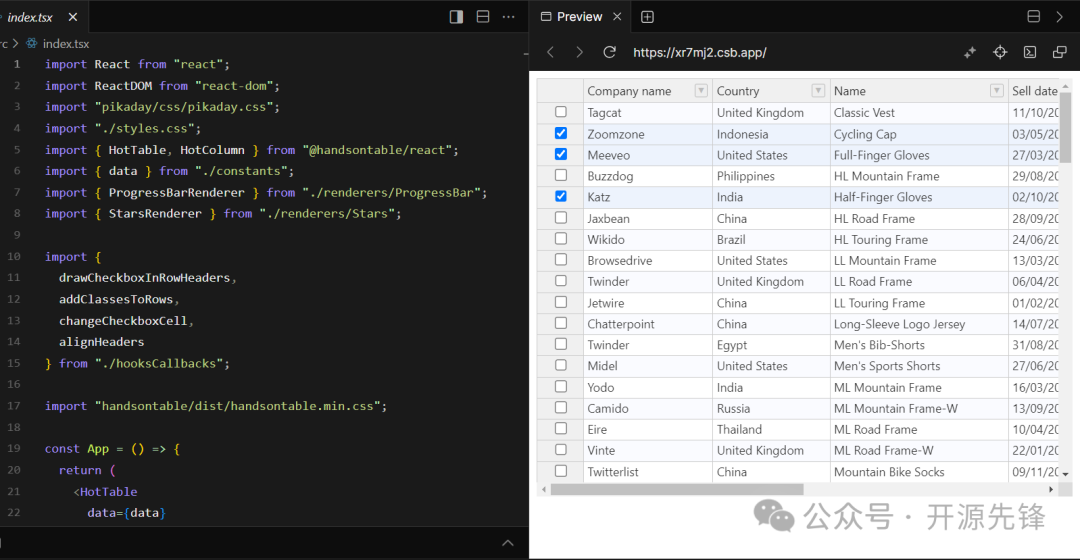Screen dimensions: 1080x560
Task: Add a new tab with the plus icon
Action: tap(647, 17)
